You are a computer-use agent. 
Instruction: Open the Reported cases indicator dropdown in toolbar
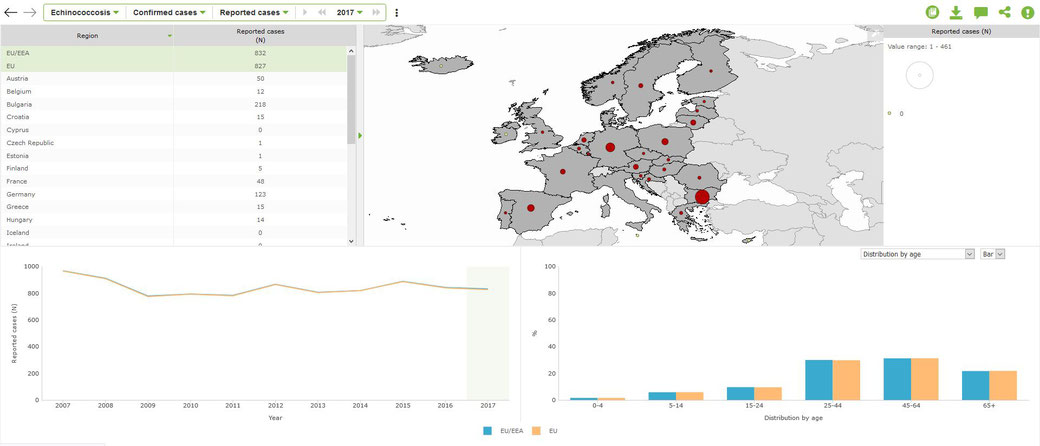254,13
